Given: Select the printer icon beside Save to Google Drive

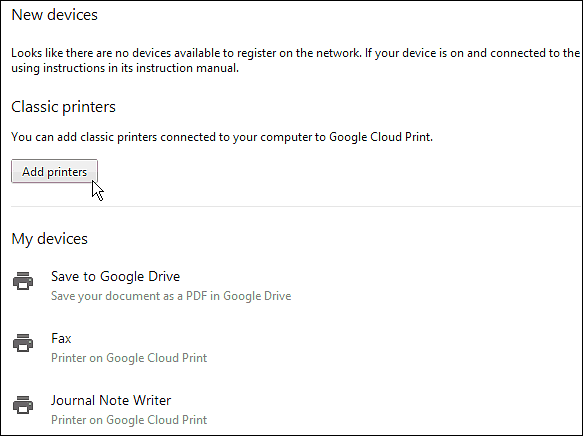Looking at the screenshot, I should pos(23,281).
